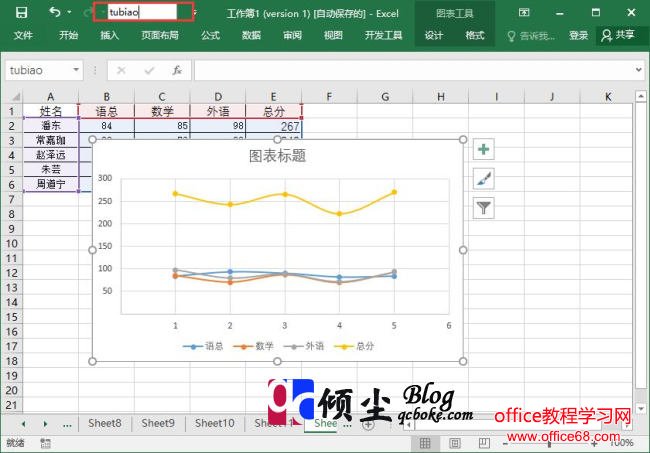The height and width of the screenshot is (453, 650).
Task: Open the 审阅 ribbon tab
Action: point(292,35)
